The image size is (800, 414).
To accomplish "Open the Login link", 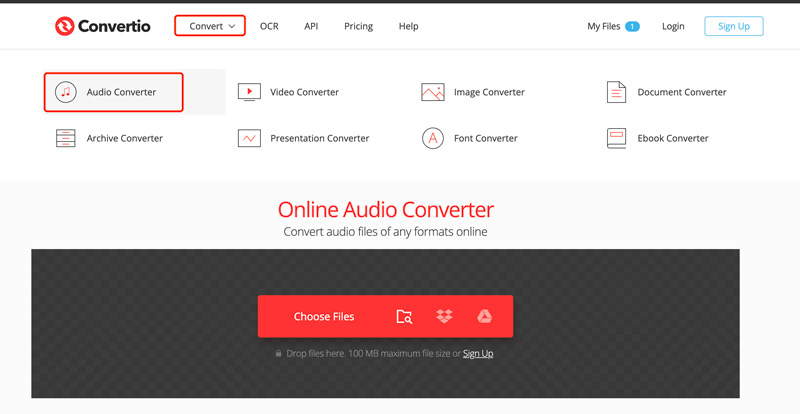I will coord(673,26).
